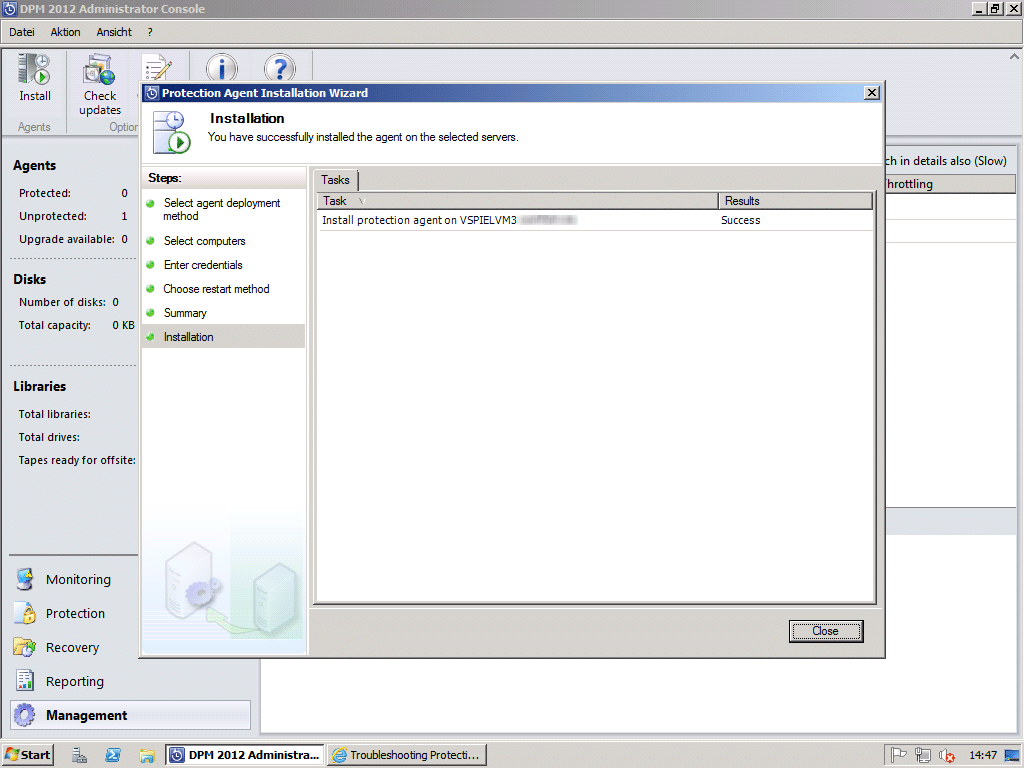Close the installation wizard with Close button
This screenshot has width=1024, height=768.
coord(825,631)
